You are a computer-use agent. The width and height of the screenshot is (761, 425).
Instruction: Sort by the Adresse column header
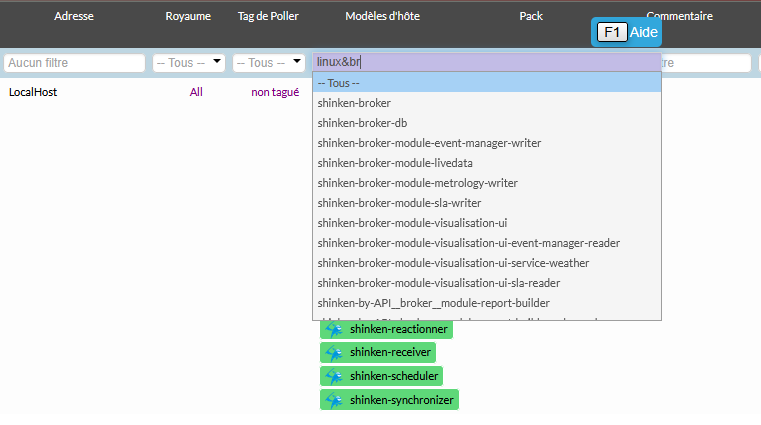[x=76, y=16]
